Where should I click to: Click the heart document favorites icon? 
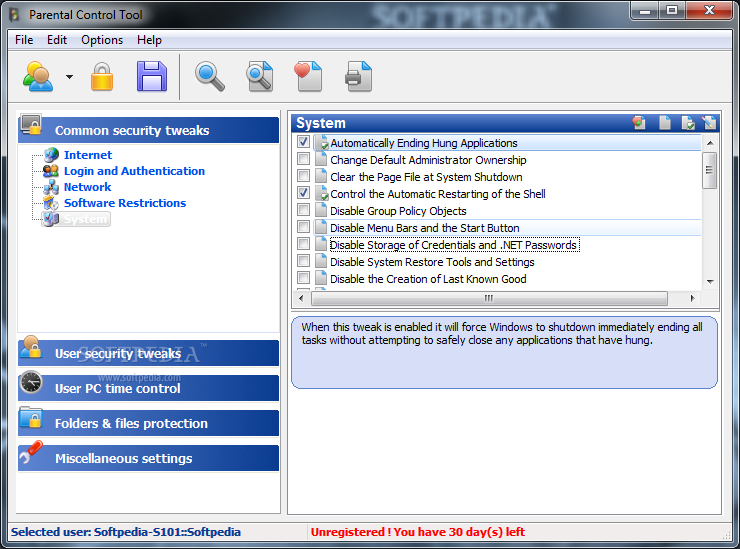pyautogui.click(x=308, y=76)
